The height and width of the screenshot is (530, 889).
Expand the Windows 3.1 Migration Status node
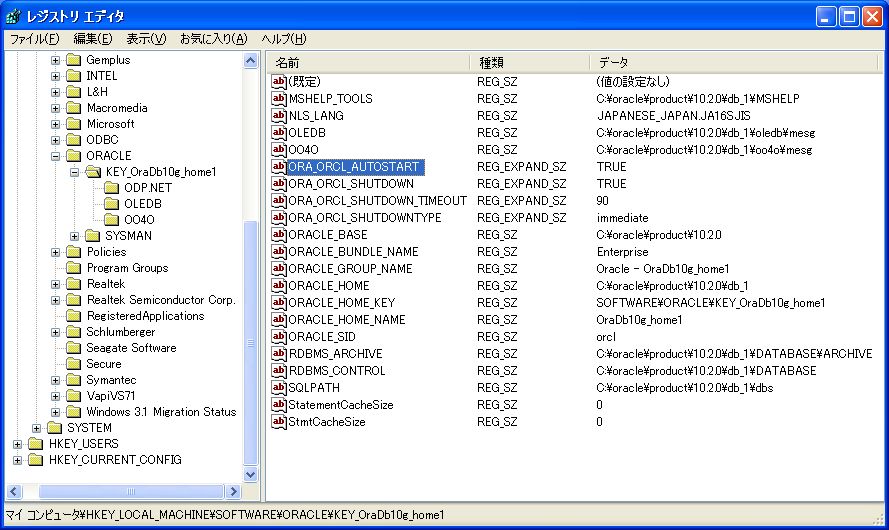point(56,412)
